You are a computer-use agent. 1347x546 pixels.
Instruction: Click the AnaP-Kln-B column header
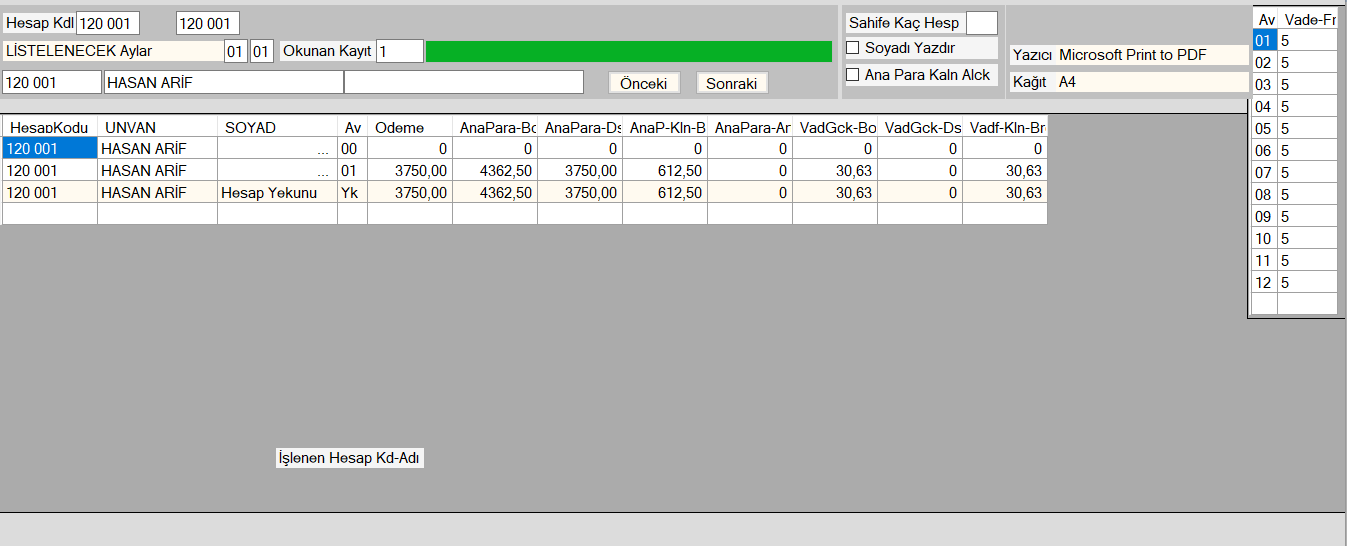pos(665,127)
